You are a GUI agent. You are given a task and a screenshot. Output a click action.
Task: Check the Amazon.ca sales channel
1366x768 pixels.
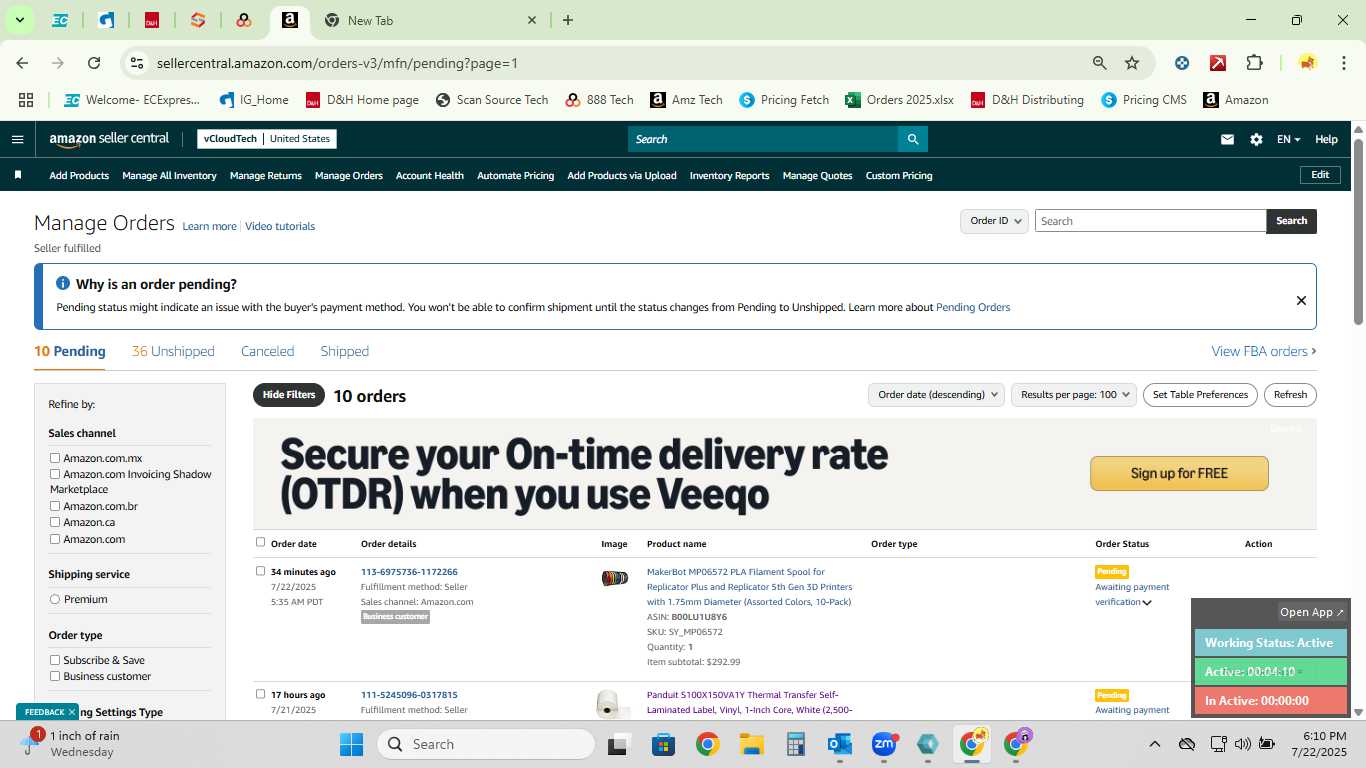[55, 522]
